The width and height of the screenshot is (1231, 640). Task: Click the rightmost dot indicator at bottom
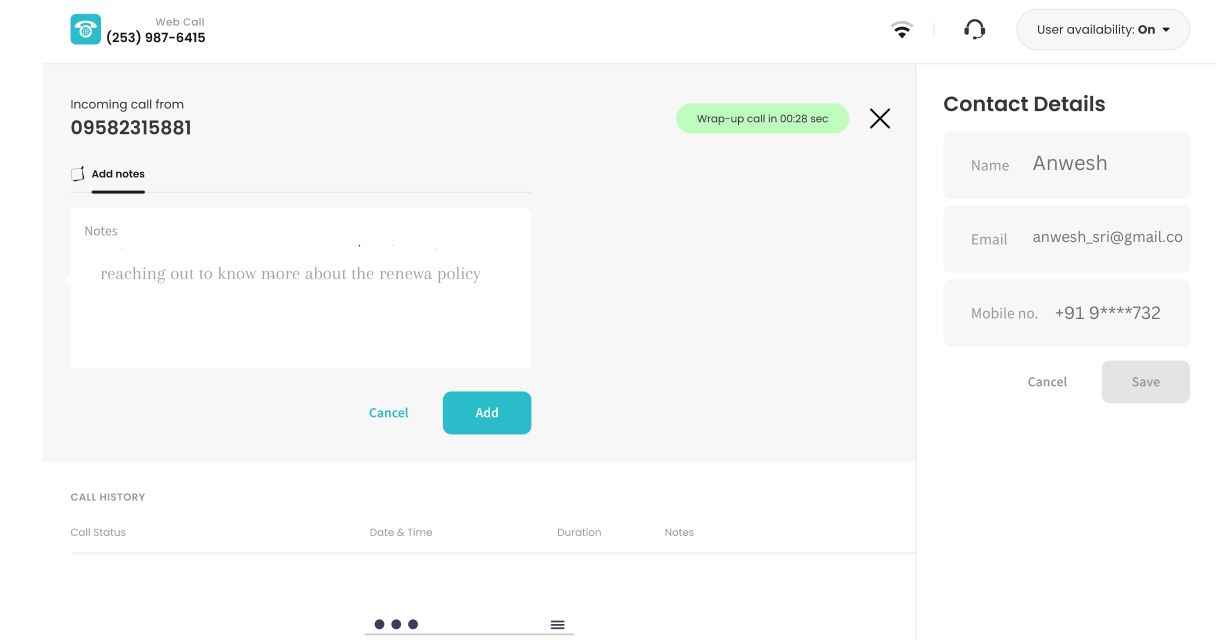click(411, 623)
